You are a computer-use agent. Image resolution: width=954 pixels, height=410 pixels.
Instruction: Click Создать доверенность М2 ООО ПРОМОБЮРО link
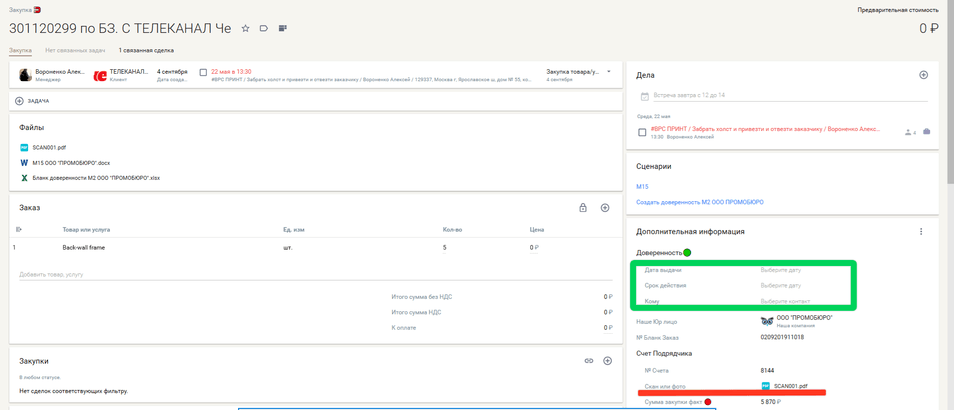click(x=699, y=202)
